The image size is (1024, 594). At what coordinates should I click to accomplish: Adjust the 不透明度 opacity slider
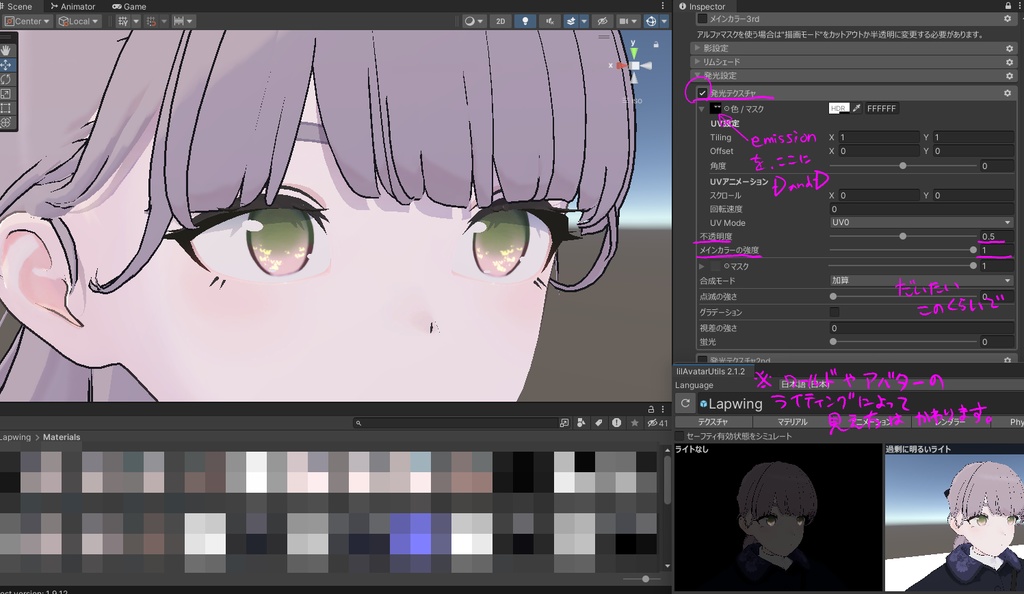click(x=903, y=236)
